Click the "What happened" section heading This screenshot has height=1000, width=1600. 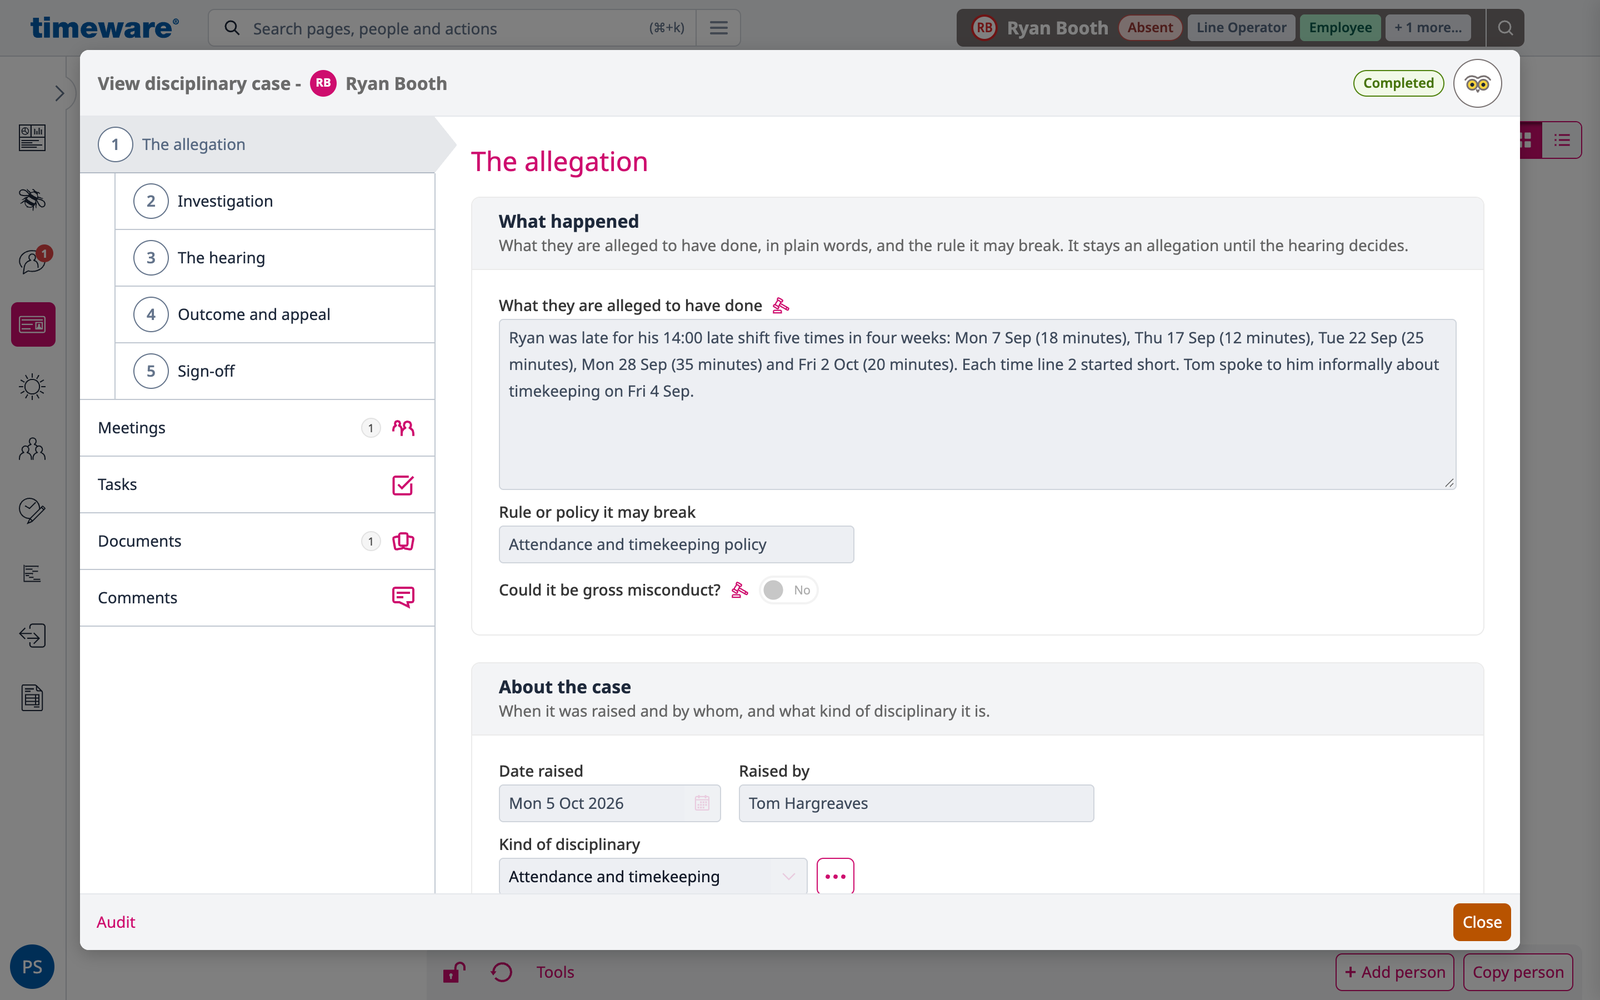click(568, 221)
